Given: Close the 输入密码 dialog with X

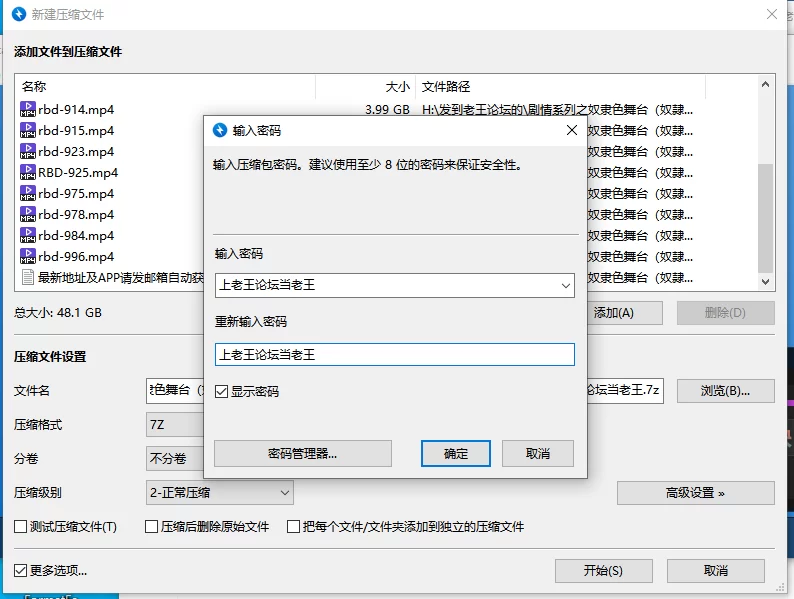Looking at the screenshot, I should [572, 130].
